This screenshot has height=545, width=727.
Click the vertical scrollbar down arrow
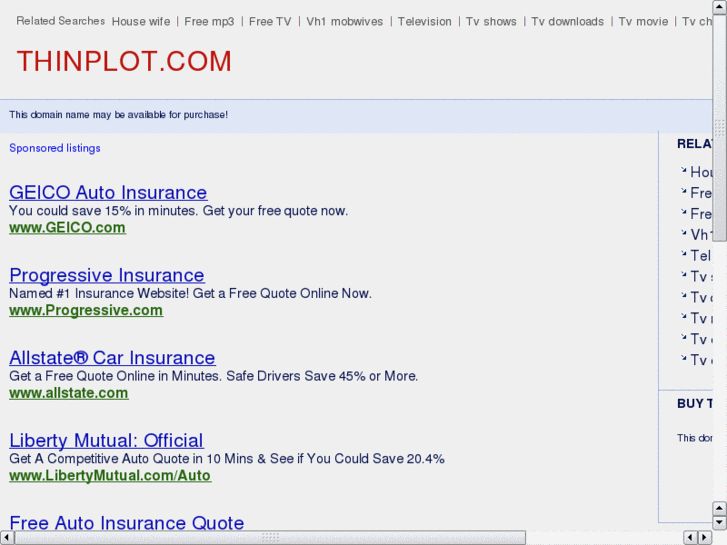720,523
